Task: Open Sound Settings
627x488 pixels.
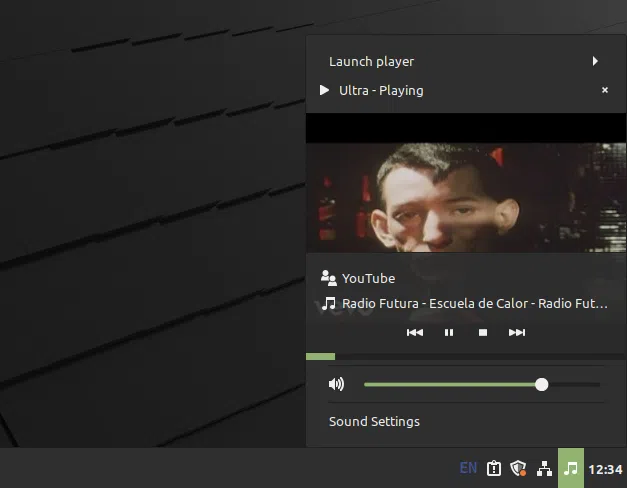Action: tap(374, 422)
